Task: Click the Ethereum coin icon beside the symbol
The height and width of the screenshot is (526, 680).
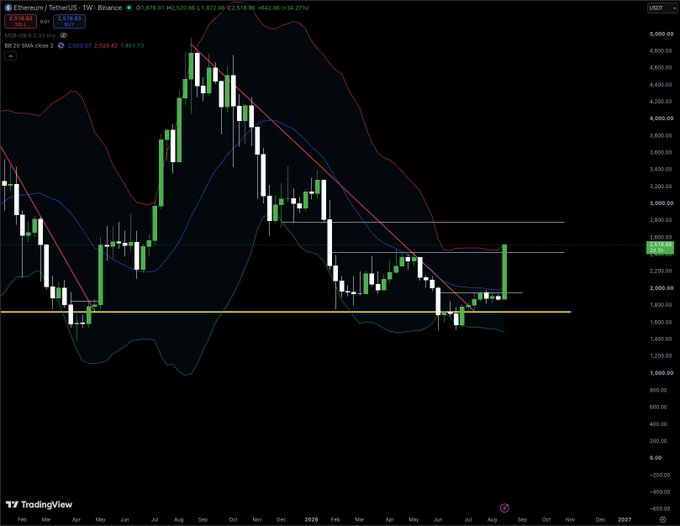Action: tap(8, 8)
